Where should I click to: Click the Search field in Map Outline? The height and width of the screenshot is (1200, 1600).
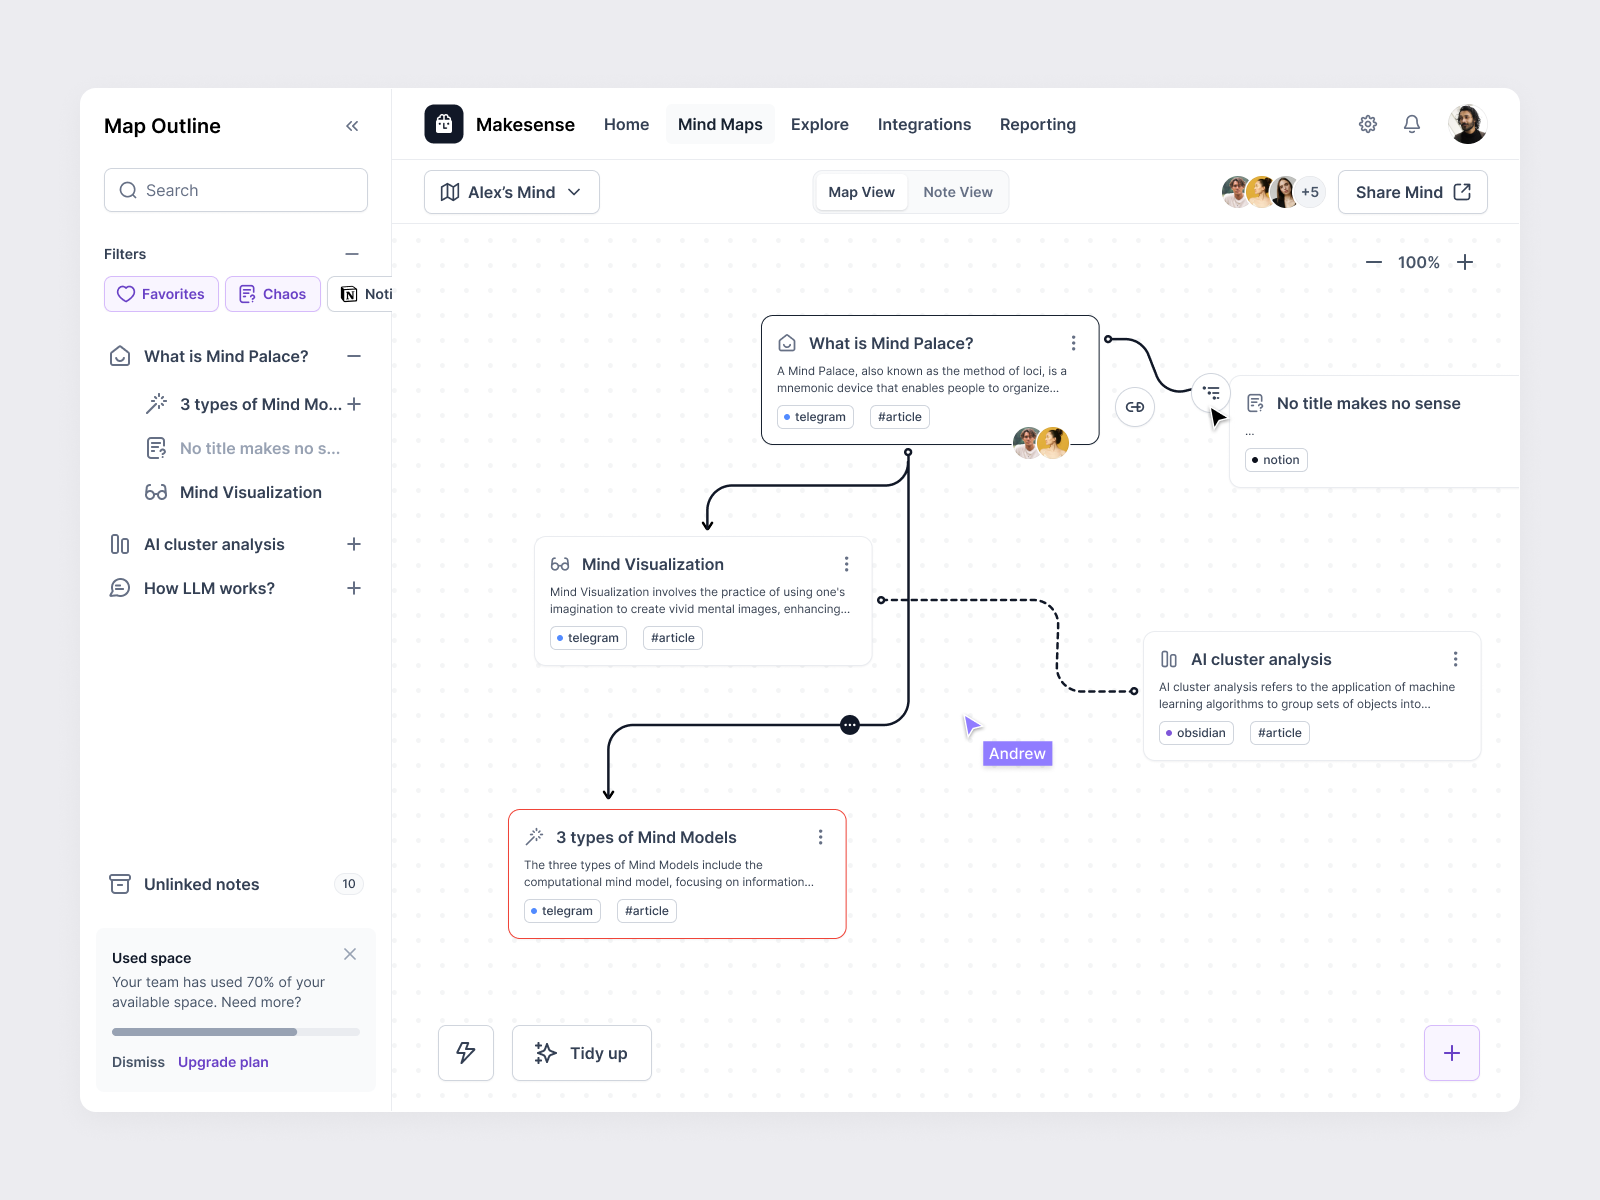(x=235, y=189)
